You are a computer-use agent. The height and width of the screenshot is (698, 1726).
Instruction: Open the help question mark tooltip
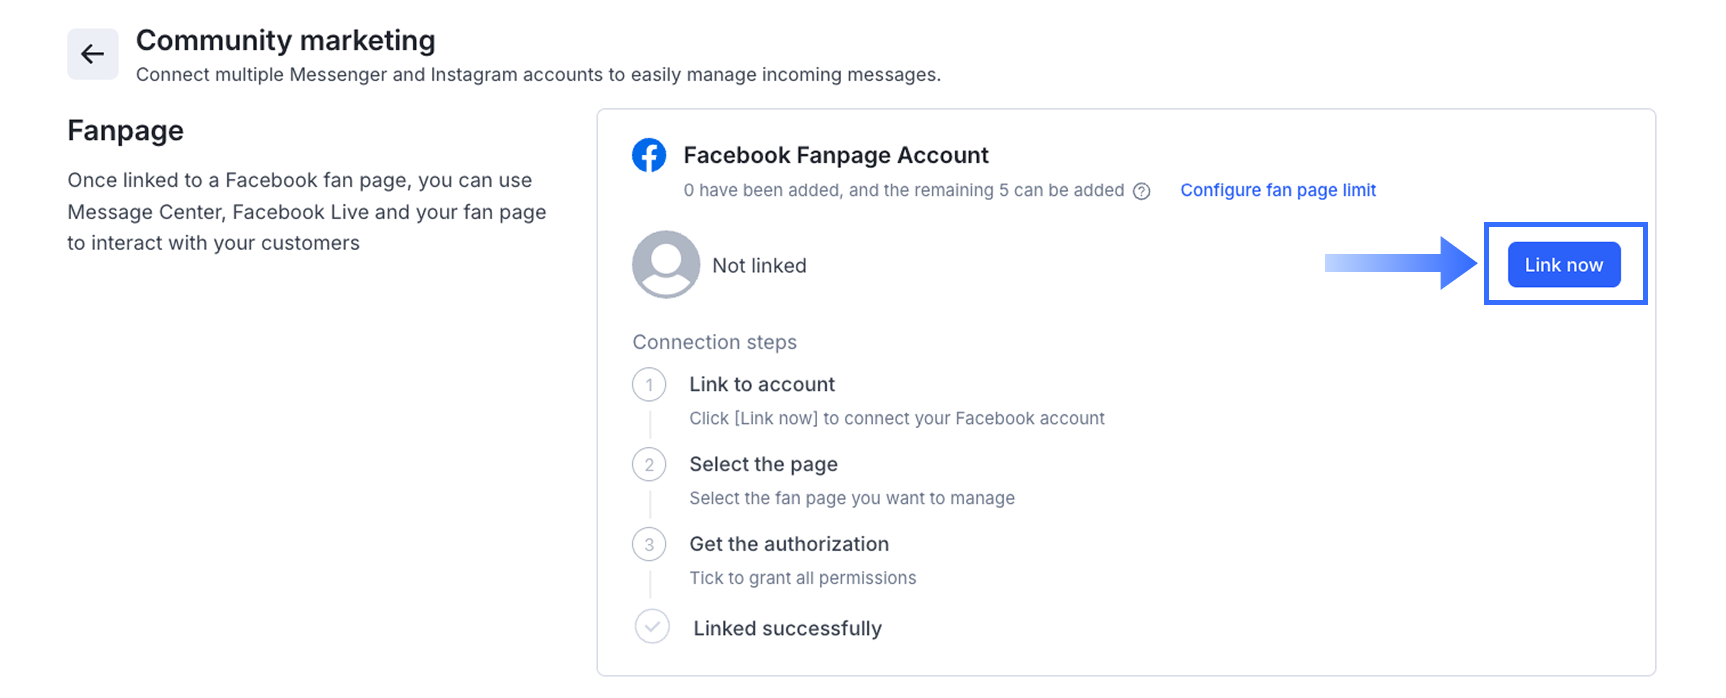coord(1141,191)
